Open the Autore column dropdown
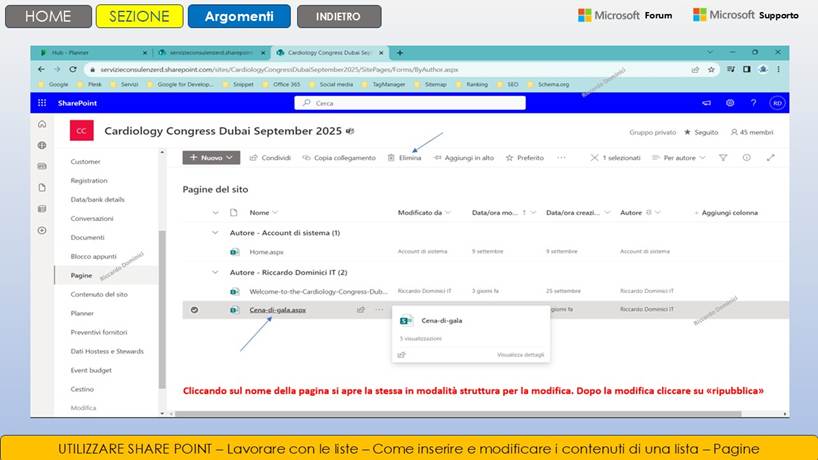Viewport: 818px width, 460px height. tap(640, 213)
